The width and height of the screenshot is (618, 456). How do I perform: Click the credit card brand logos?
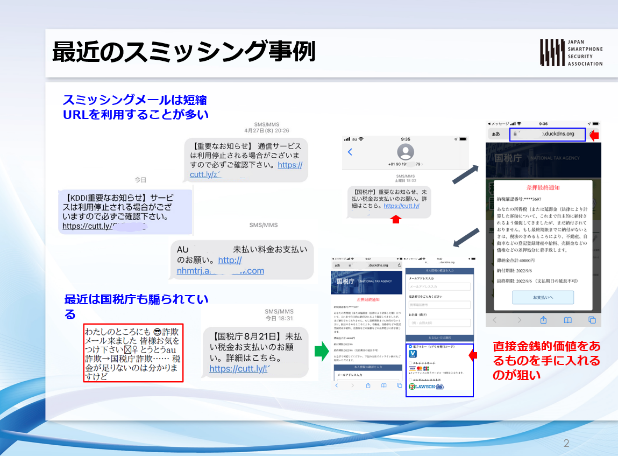(419, 368)
